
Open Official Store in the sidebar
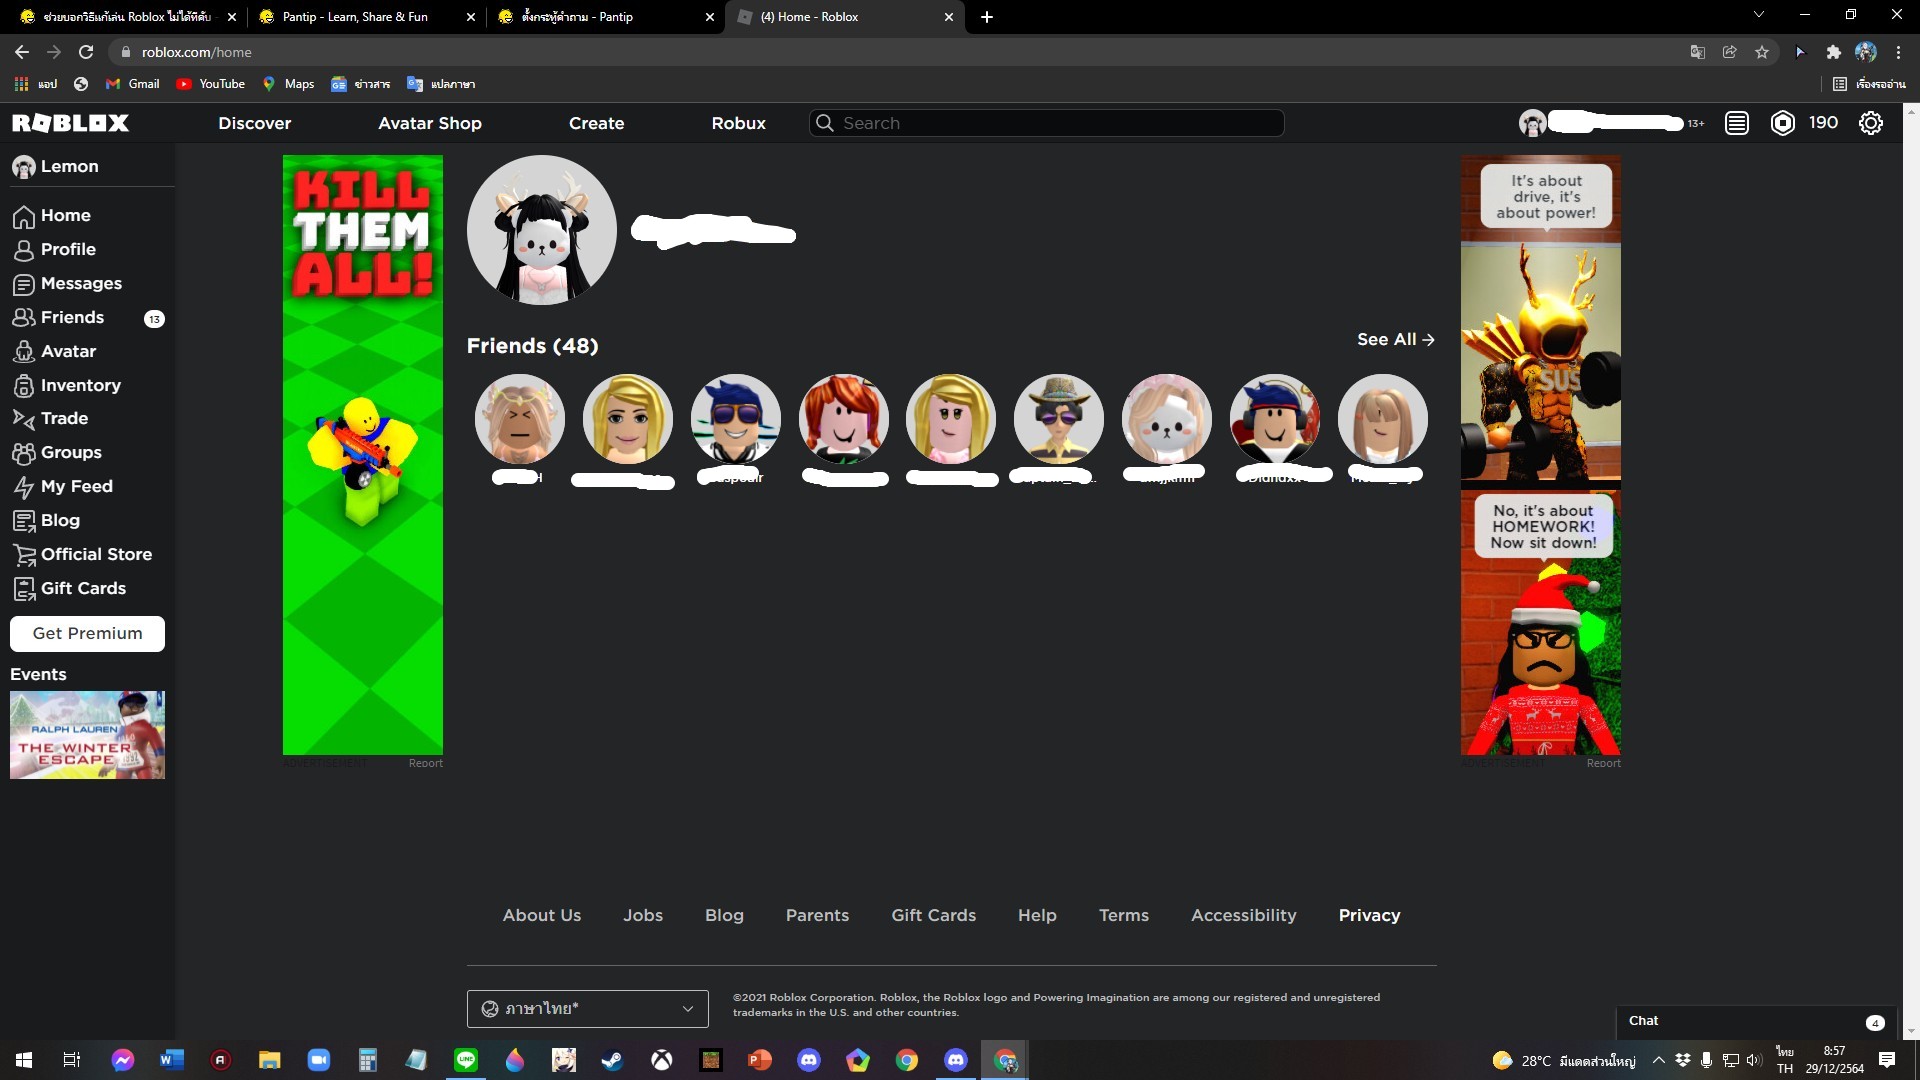pos(82,554)
